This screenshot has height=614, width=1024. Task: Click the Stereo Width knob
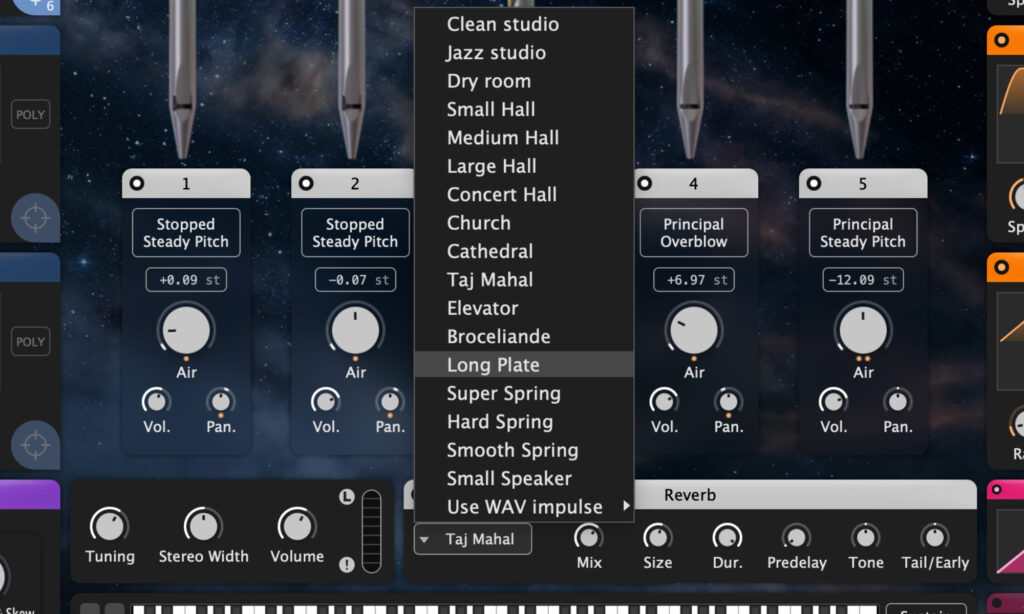(203, 526)
